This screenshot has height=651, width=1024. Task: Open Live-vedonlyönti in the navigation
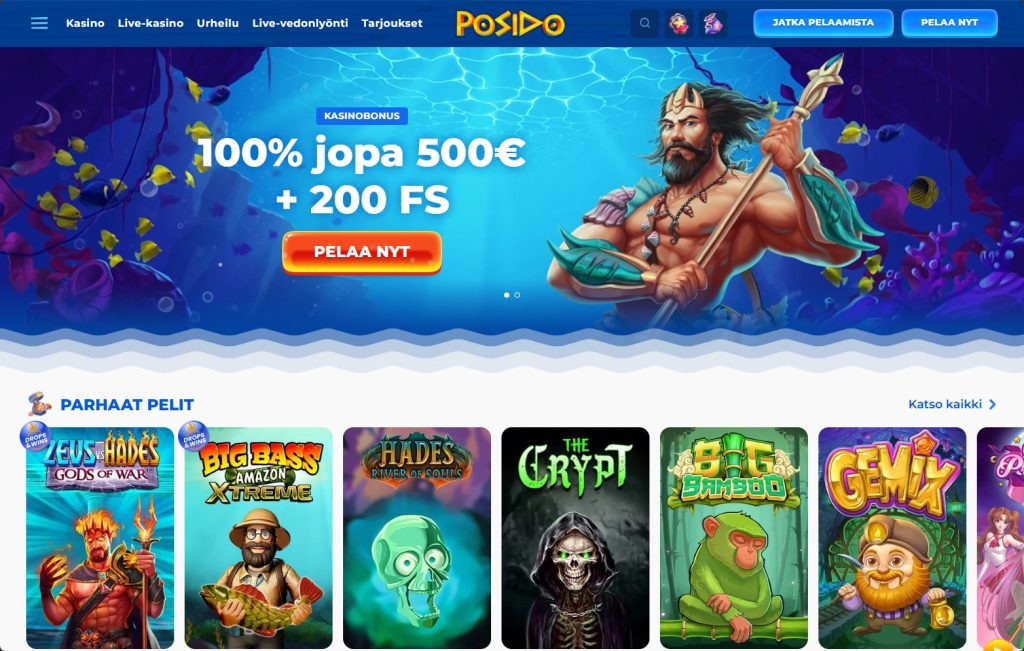[300, 23]
